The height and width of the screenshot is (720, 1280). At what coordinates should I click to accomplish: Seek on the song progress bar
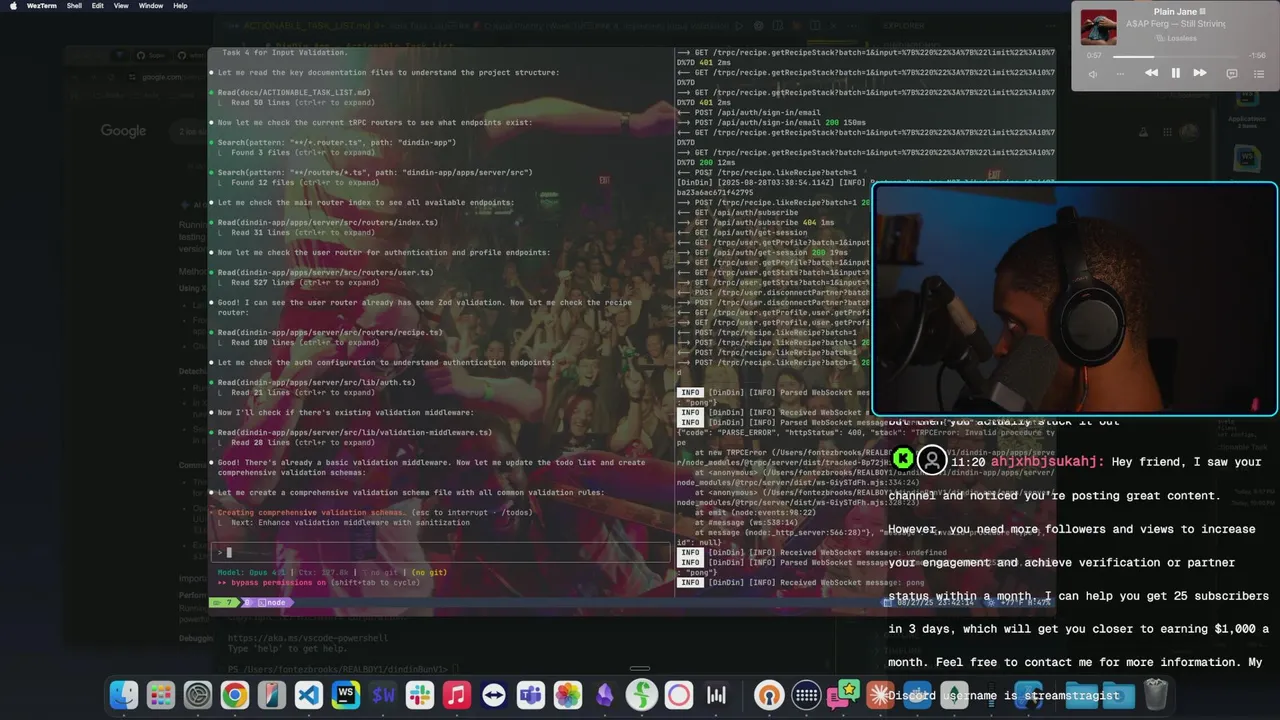pos(1174,56)
